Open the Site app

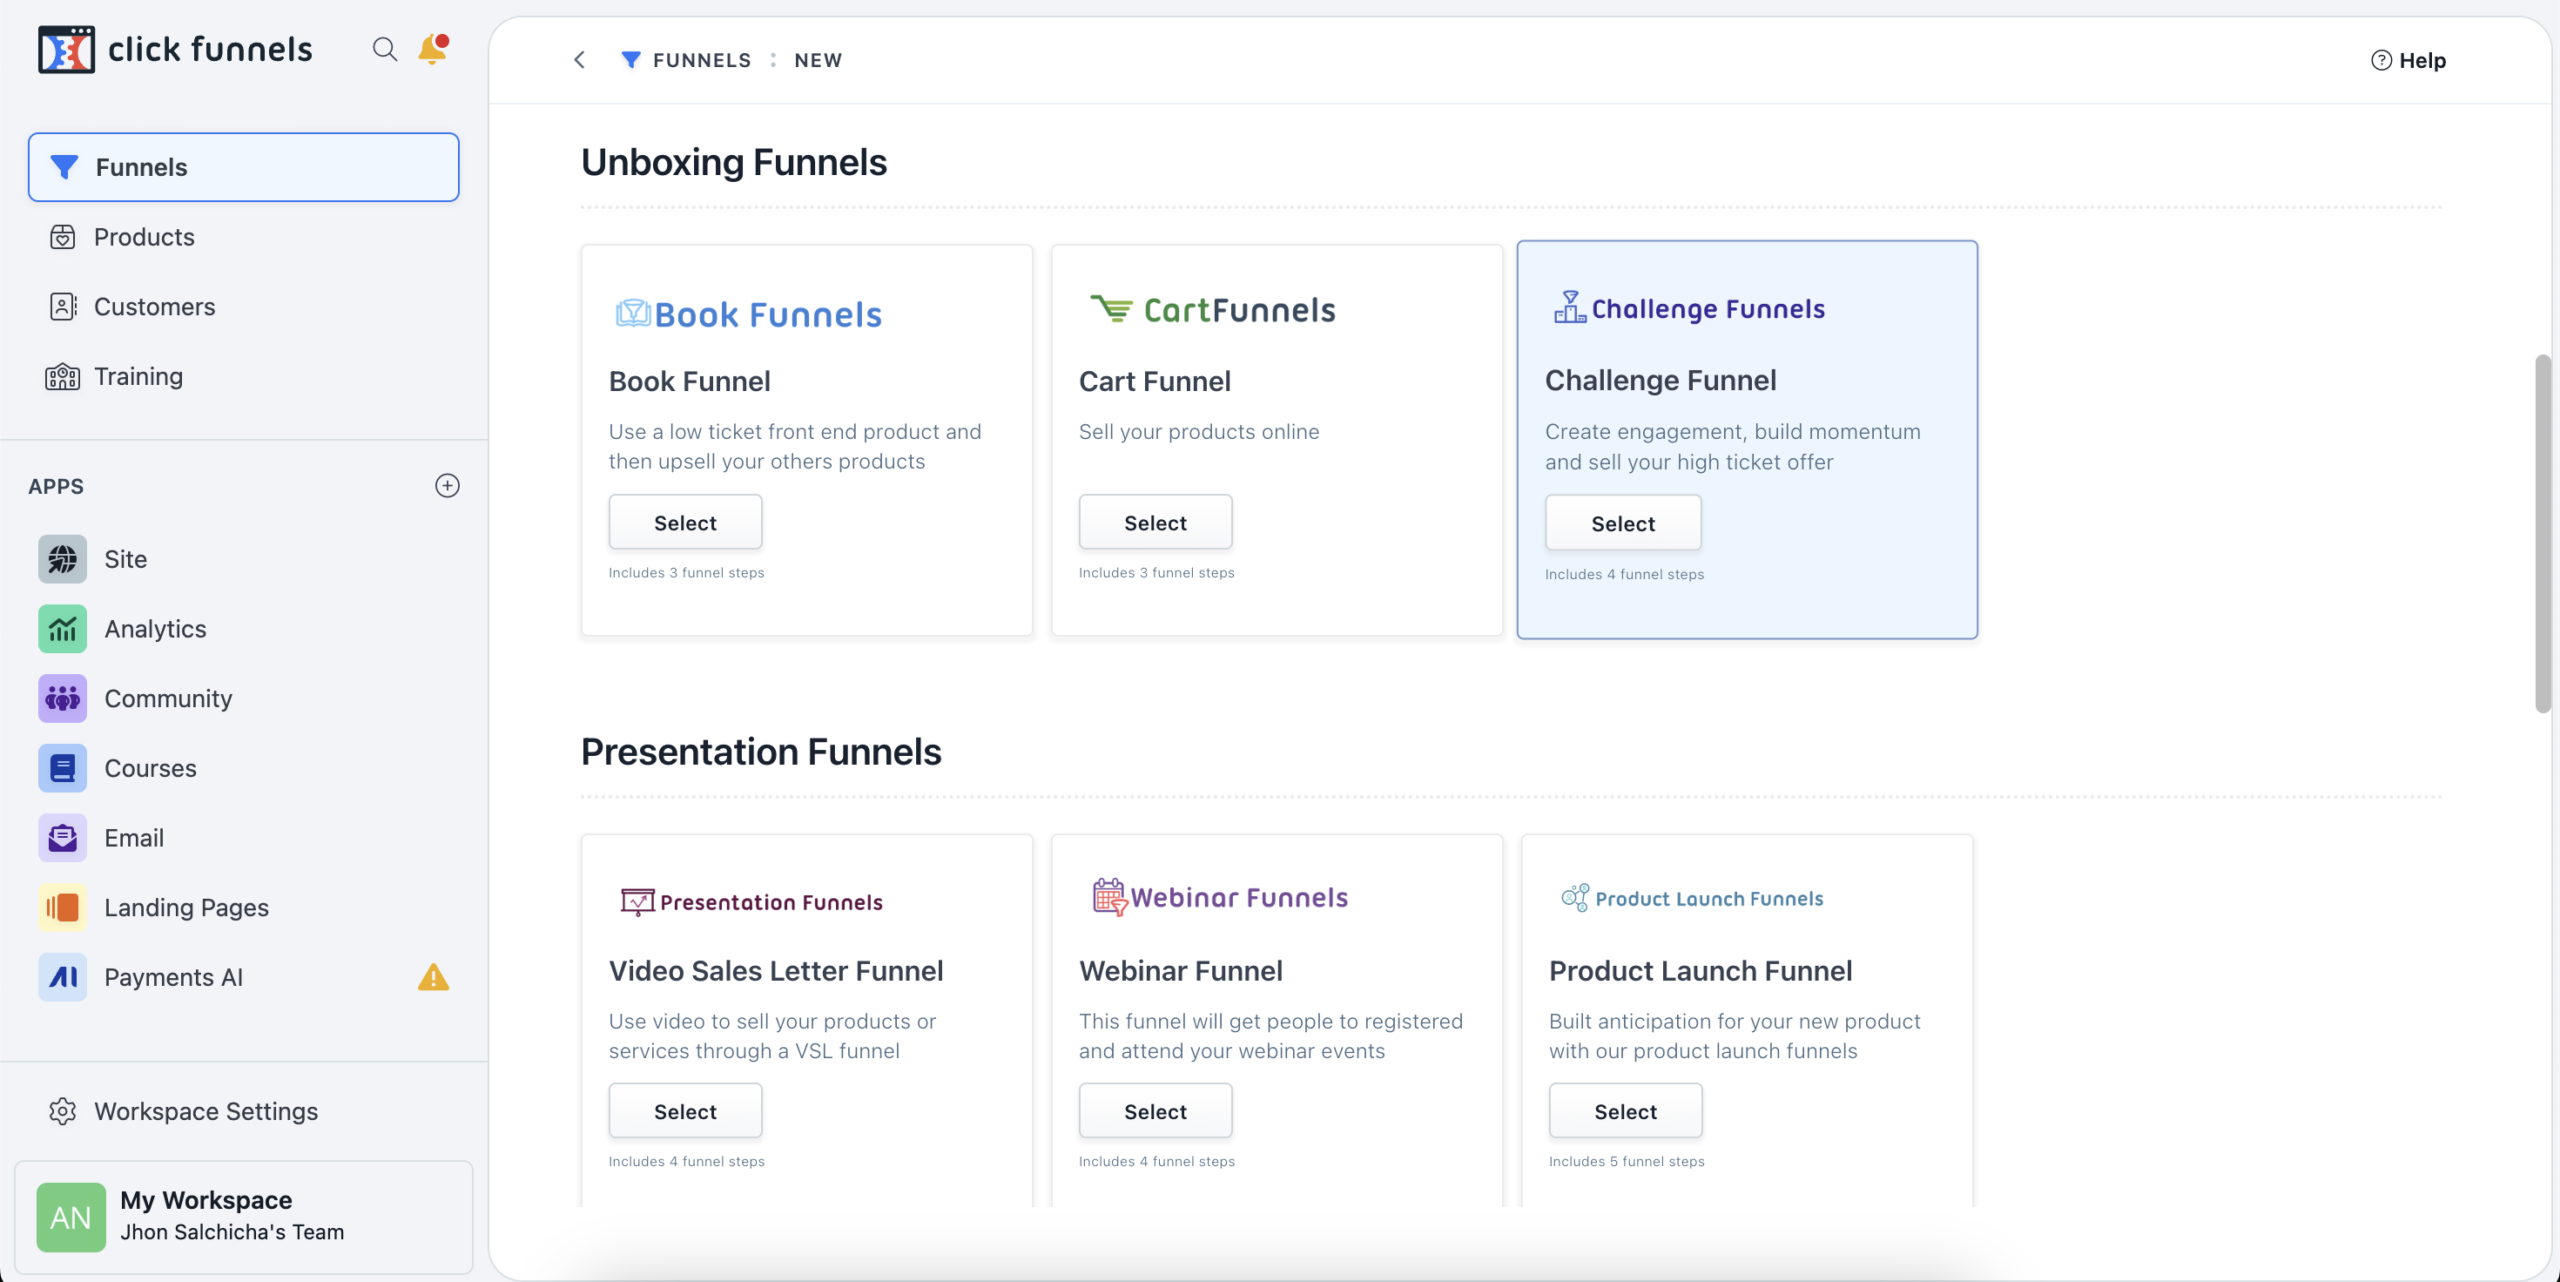[x=243, y=559]
